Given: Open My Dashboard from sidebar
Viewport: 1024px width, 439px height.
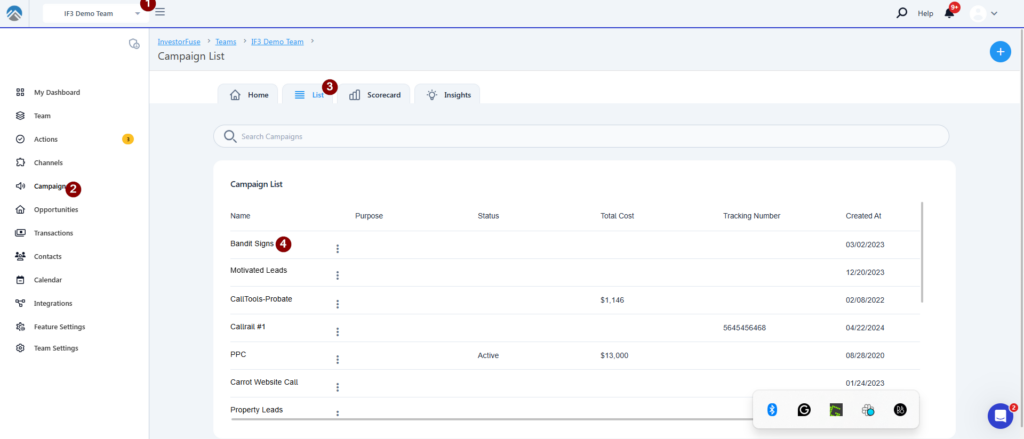Looking at the screenshot, I should (56, 92).
